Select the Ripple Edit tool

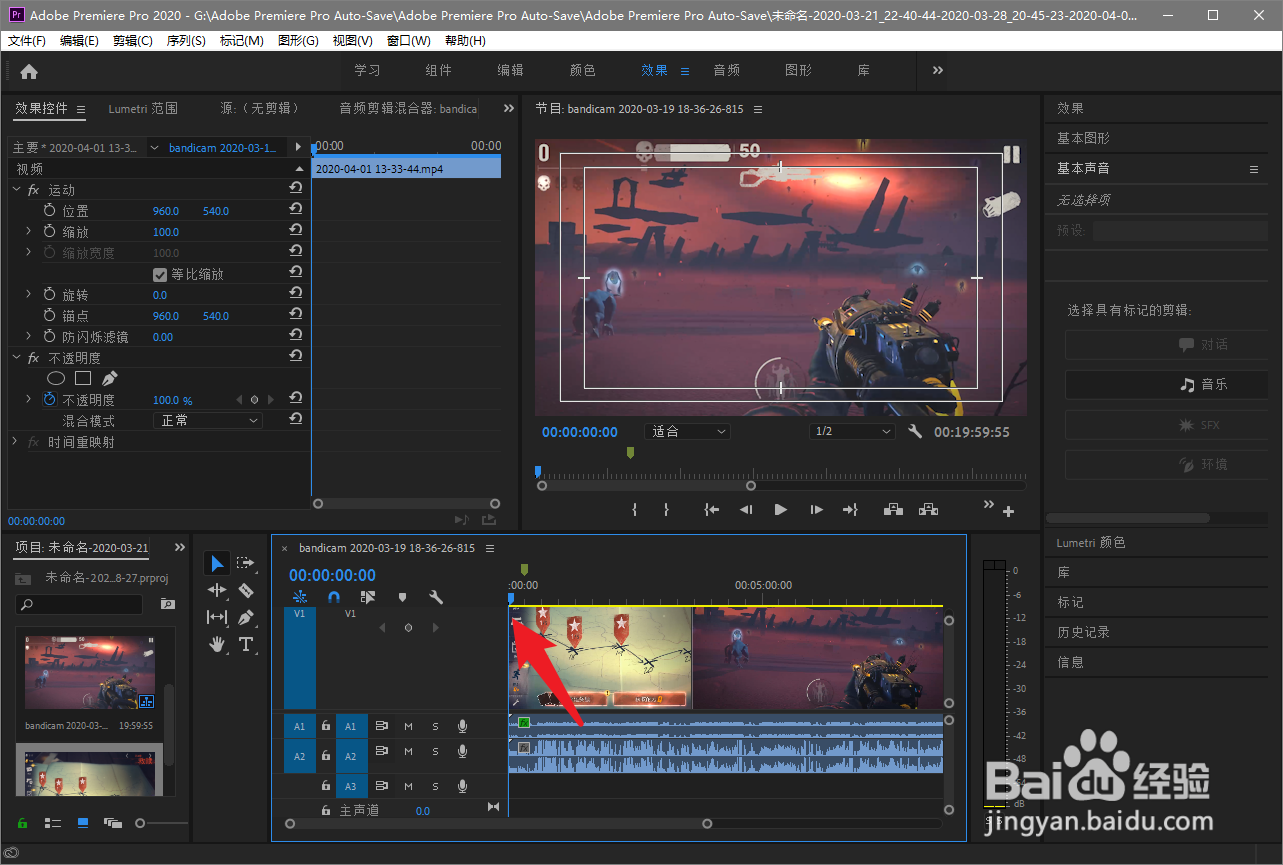217,591
